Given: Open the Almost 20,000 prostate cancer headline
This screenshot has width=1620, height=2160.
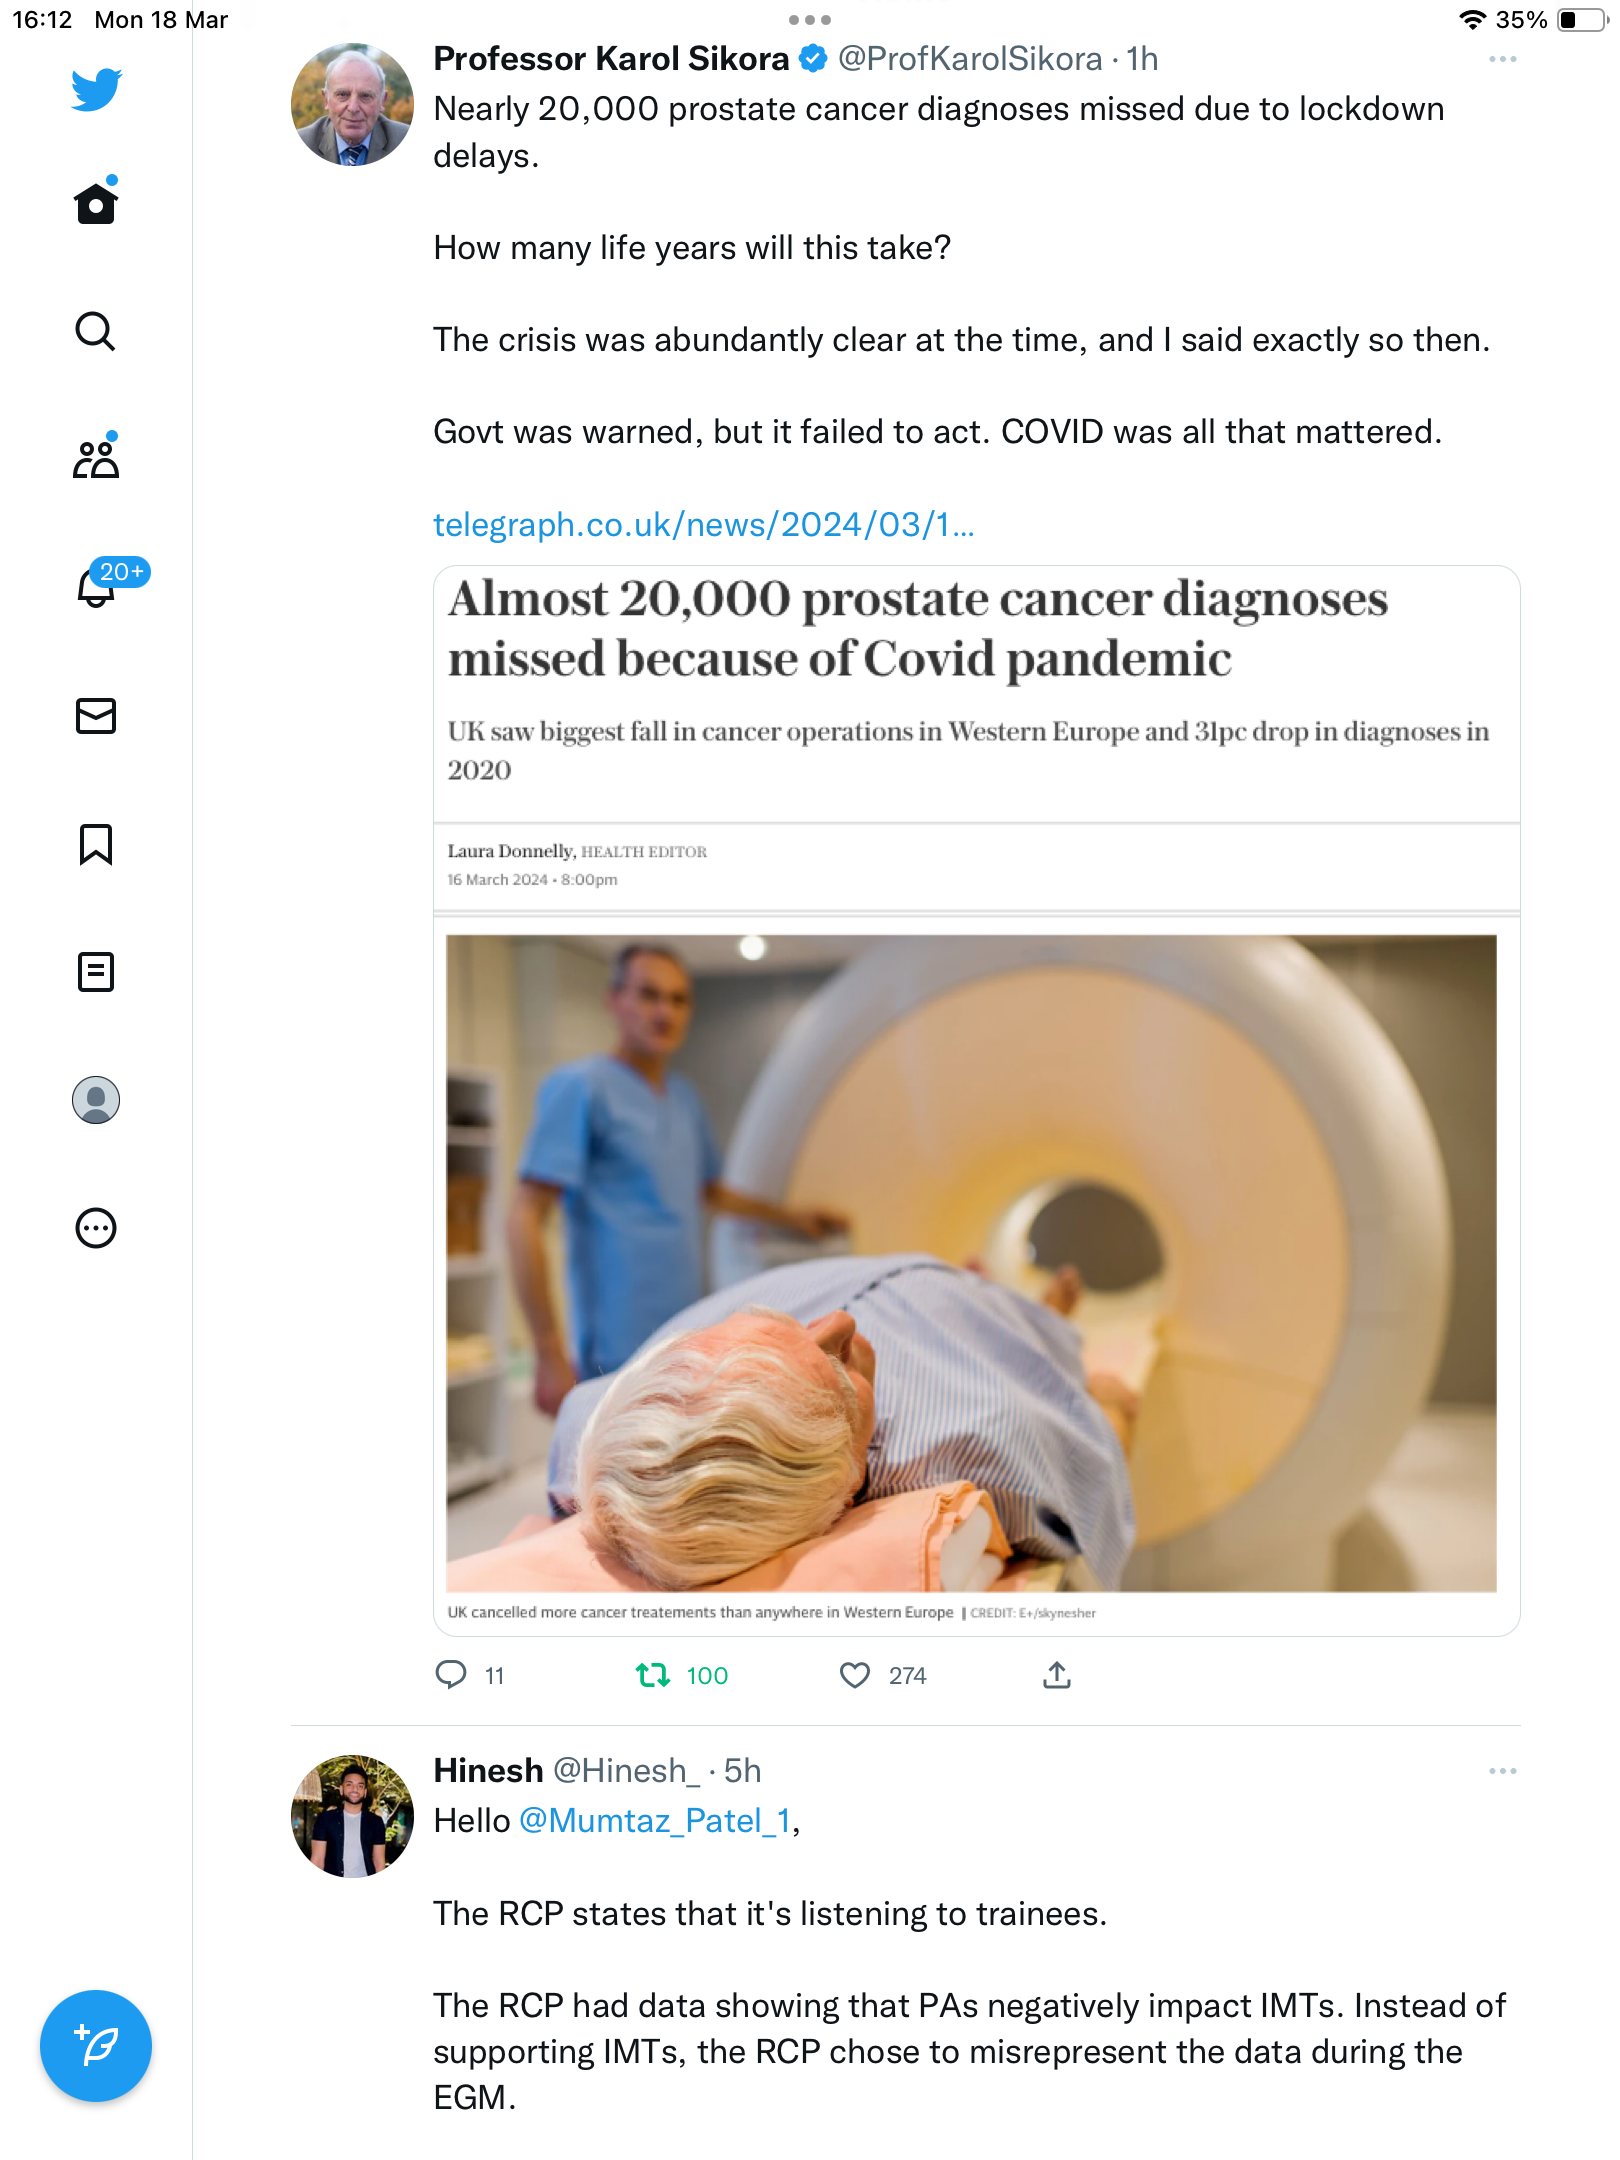Looking at the screenshot, I should (x=917, y=628).
